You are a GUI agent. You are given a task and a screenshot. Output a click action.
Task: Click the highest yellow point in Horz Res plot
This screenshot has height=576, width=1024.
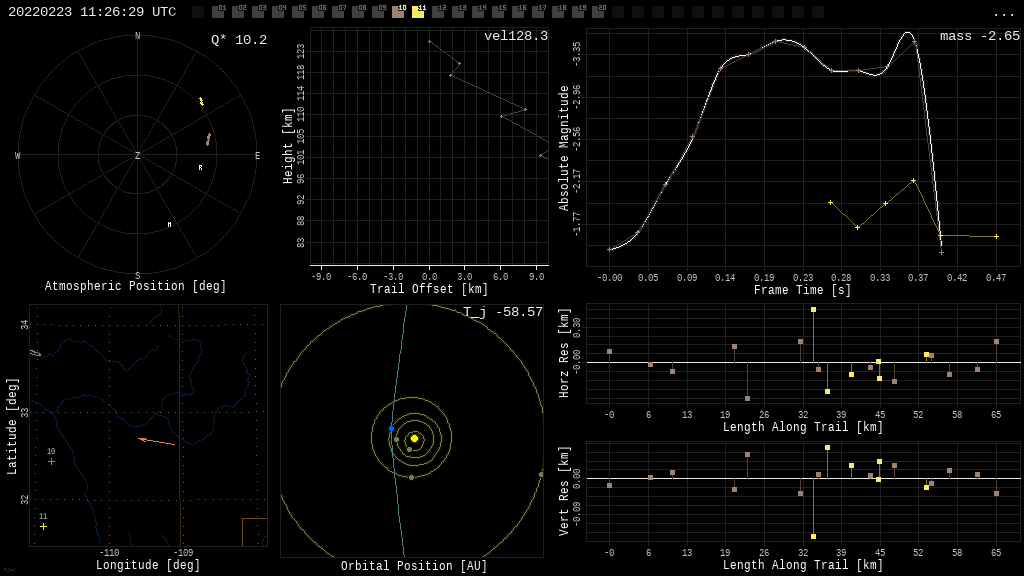tap(813, 310)
